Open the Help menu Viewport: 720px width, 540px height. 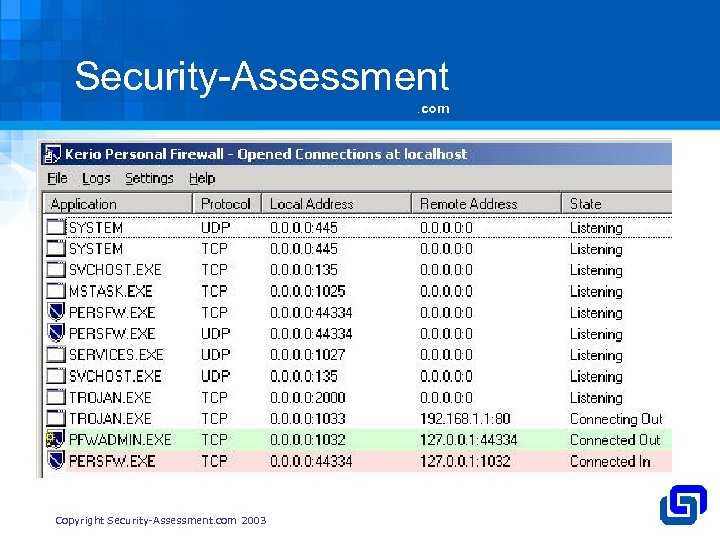point(202,178)
